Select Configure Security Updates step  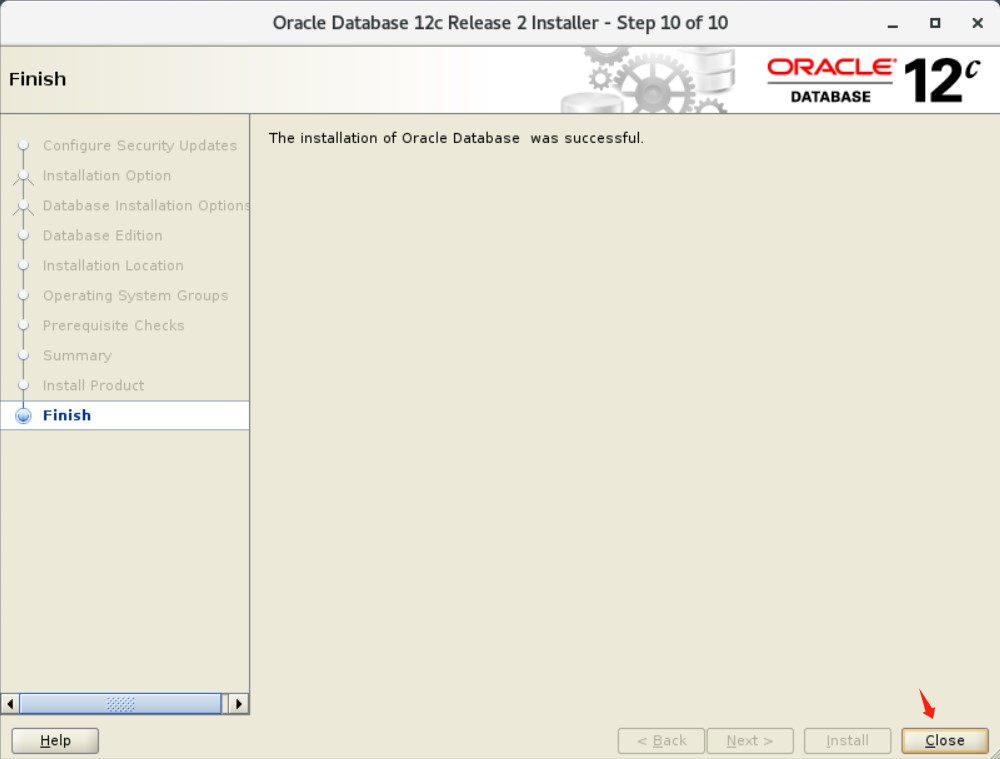(x=140, y=145)
